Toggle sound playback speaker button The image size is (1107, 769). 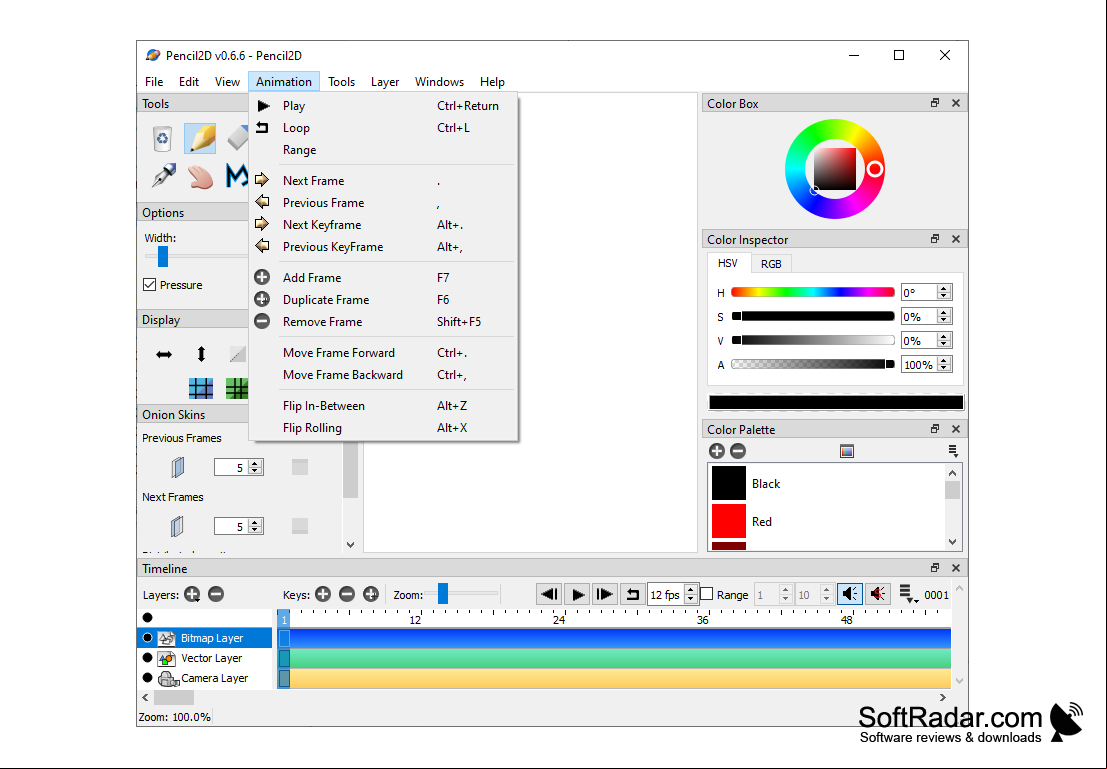tap(849, 595)
